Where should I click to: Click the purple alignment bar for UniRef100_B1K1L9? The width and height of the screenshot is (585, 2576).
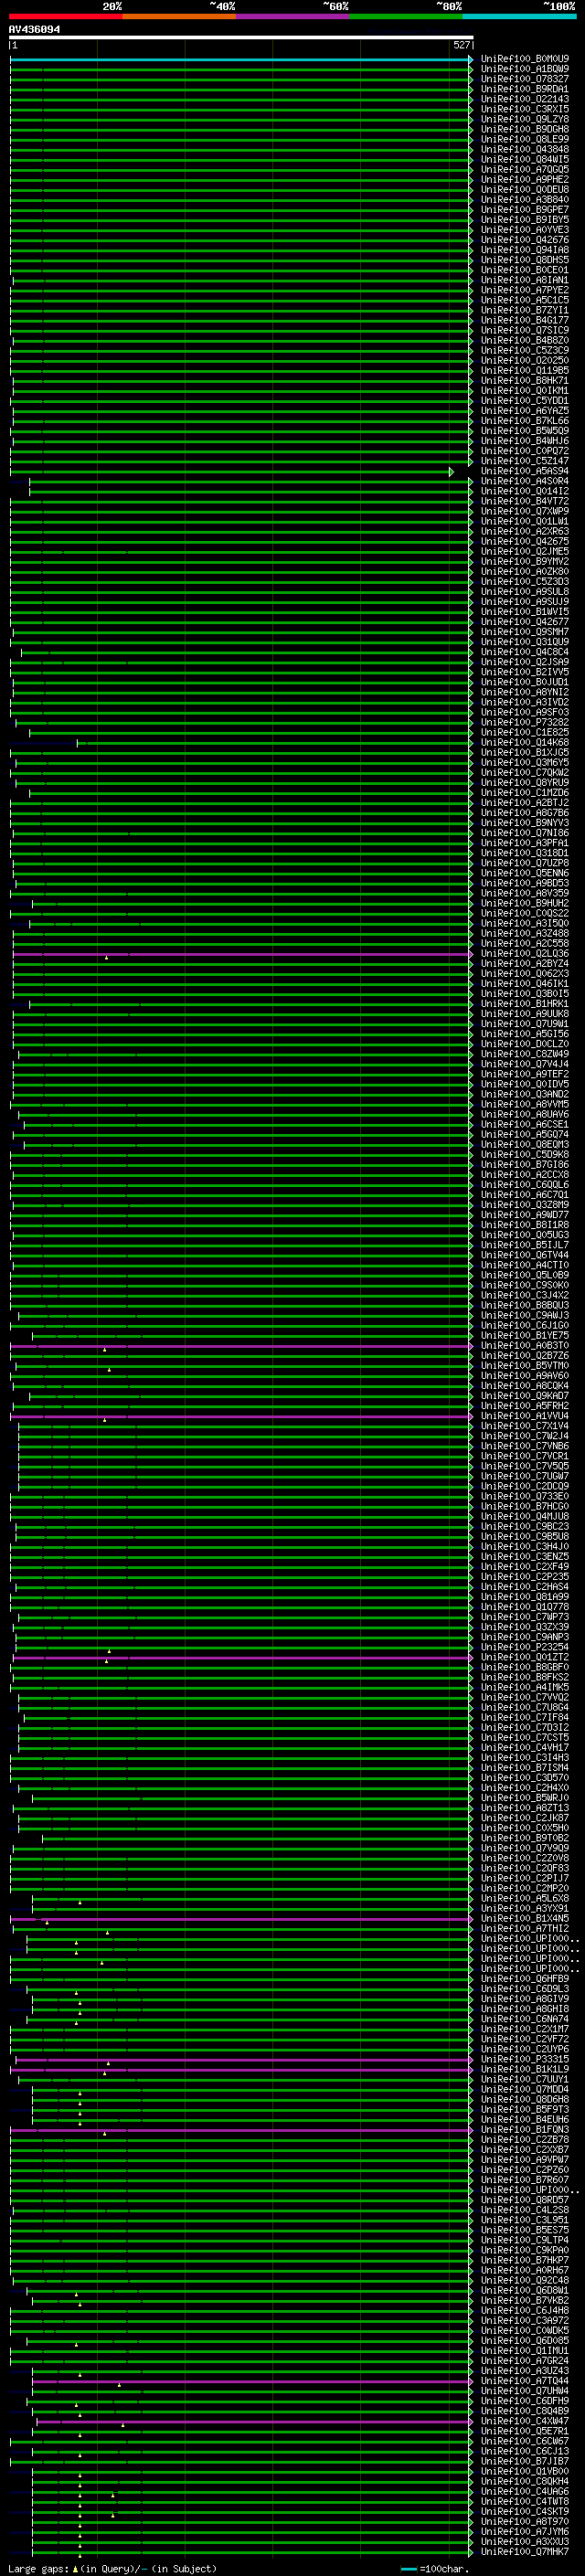[x=240, y=2070]
